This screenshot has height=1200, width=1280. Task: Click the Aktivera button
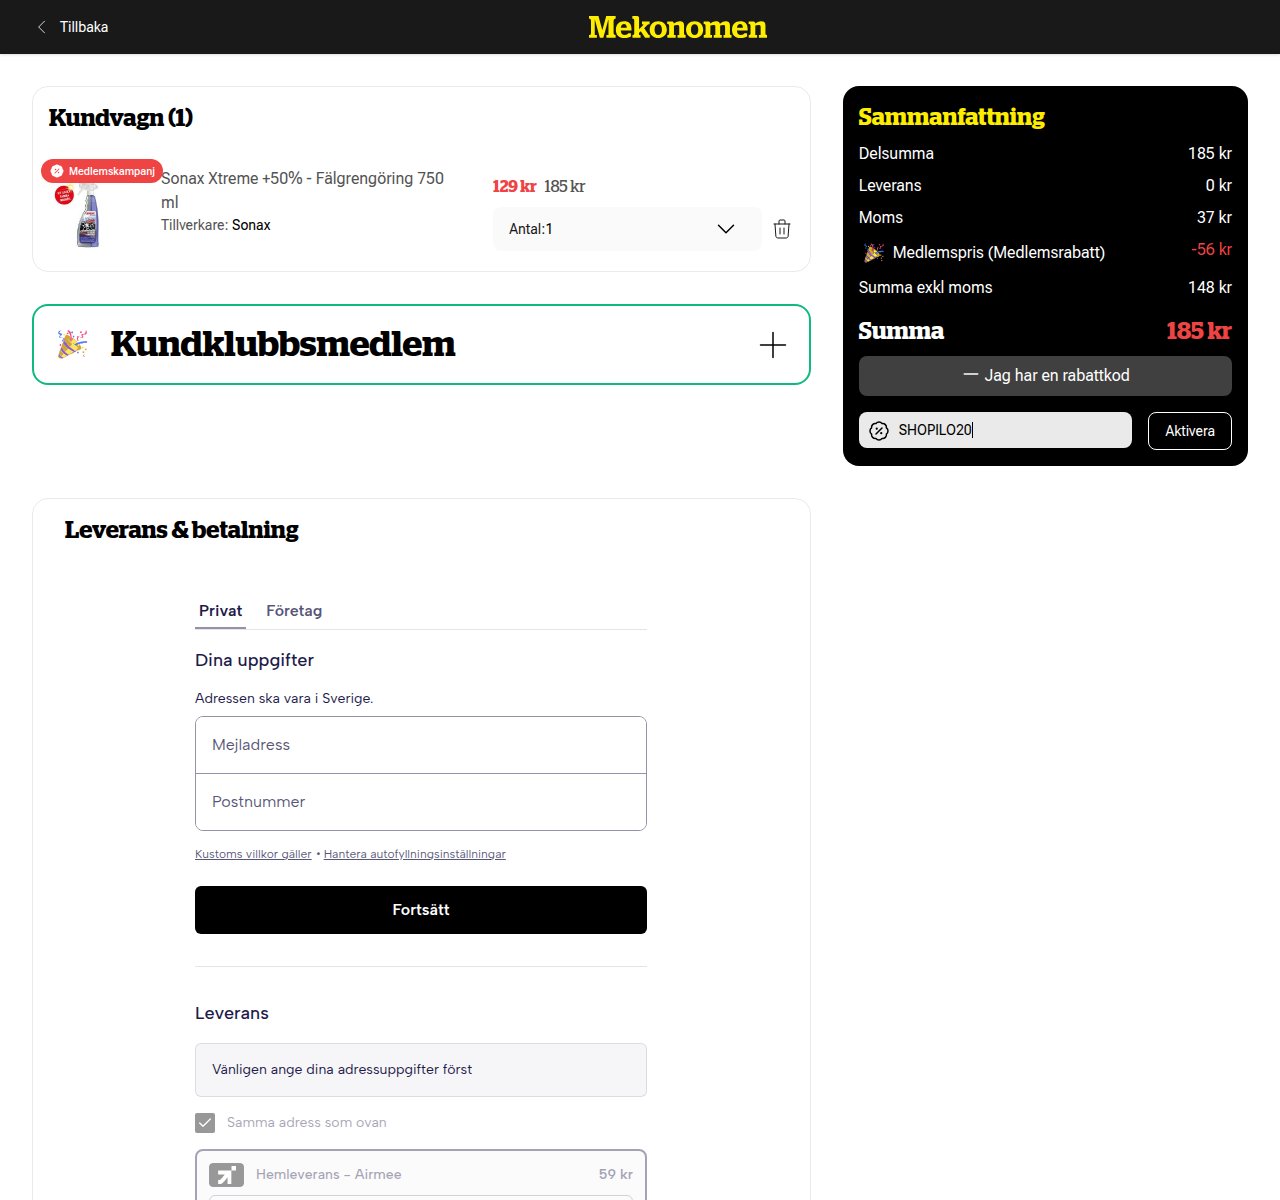[1190, 431]
